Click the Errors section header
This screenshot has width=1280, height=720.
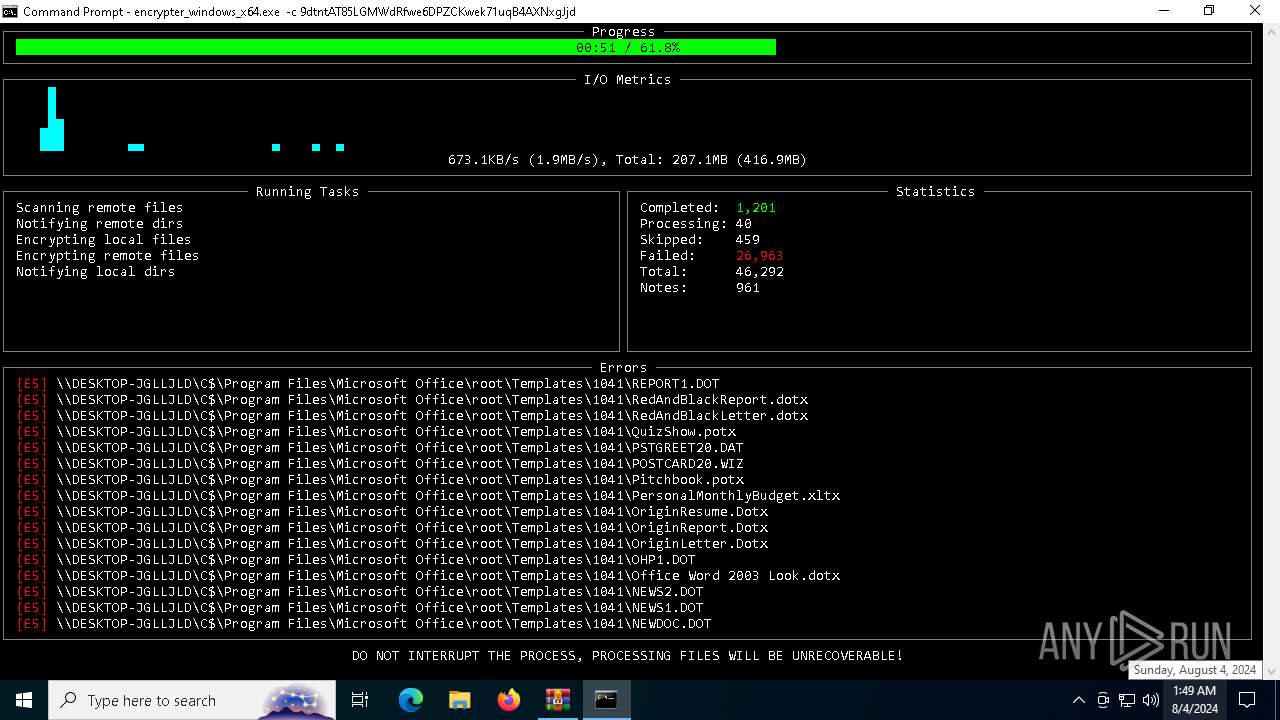(x=624, y=368)
